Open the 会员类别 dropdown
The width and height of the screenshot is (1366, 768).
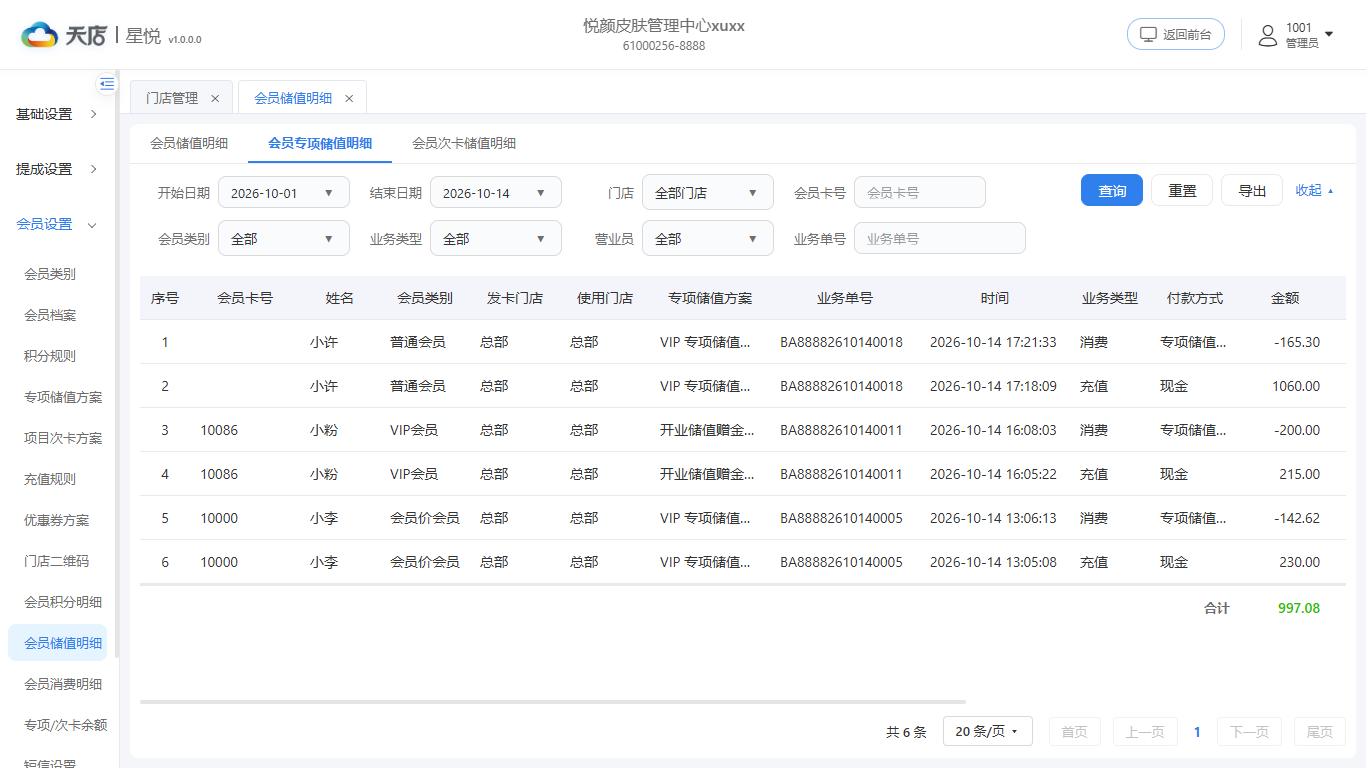coord(284,239)
